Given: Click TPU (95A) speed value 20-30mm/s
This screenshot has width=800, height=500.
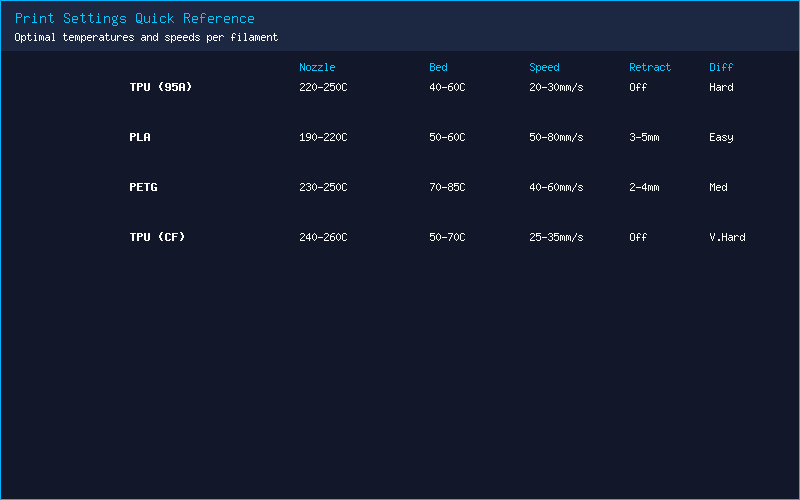Looking at the screenshot, I should pos(556,87).
